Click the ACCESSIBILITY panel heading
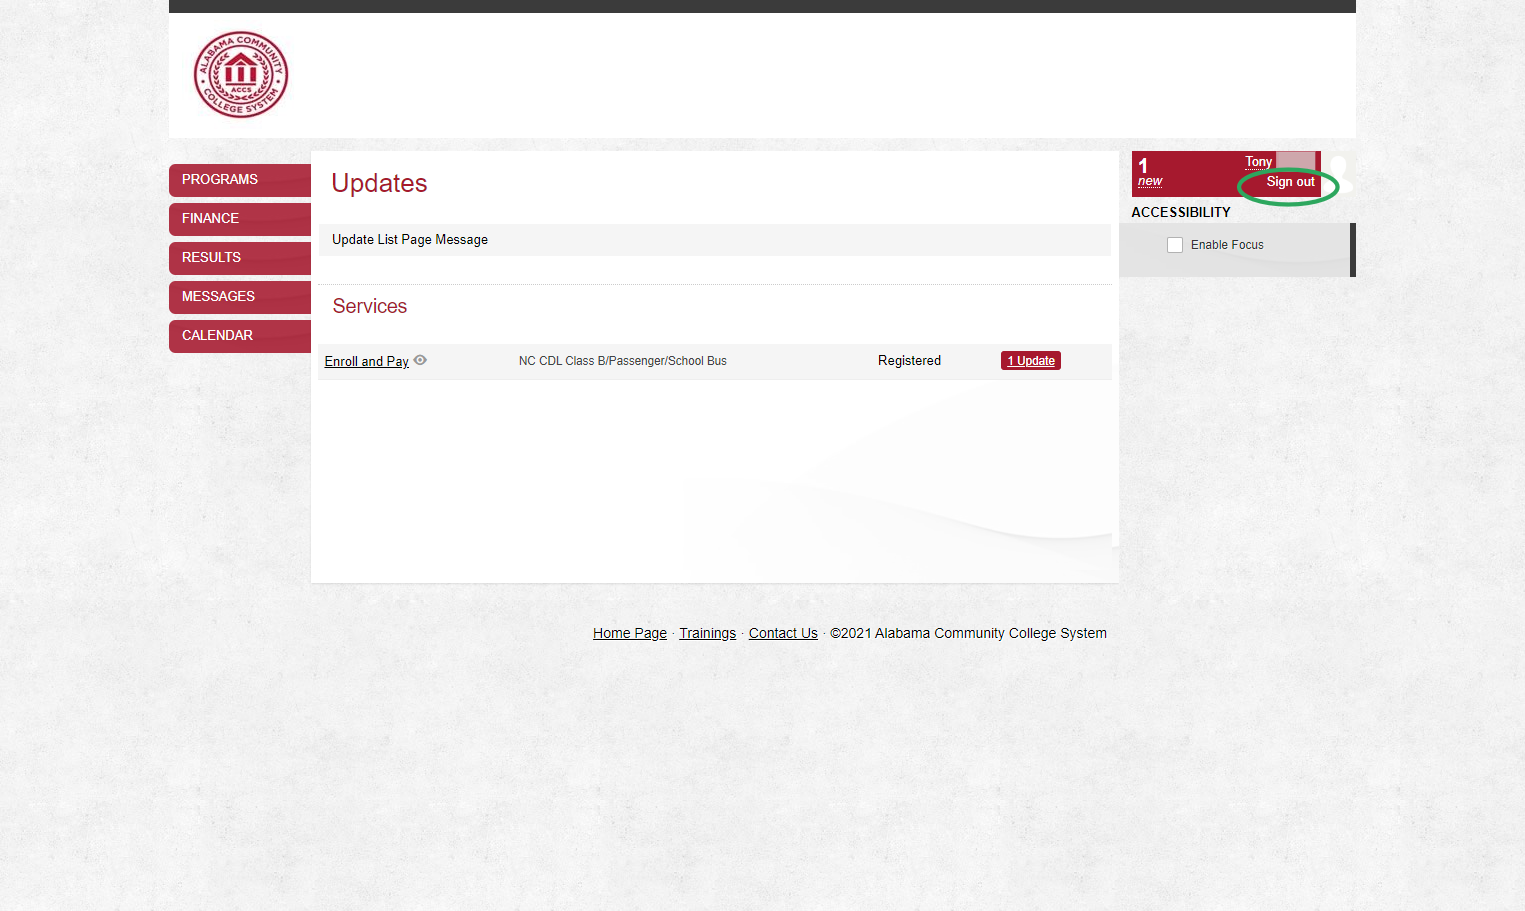Image resolution: width=1525 pixels, height=911 pixels. click(x=1181, y=212)
